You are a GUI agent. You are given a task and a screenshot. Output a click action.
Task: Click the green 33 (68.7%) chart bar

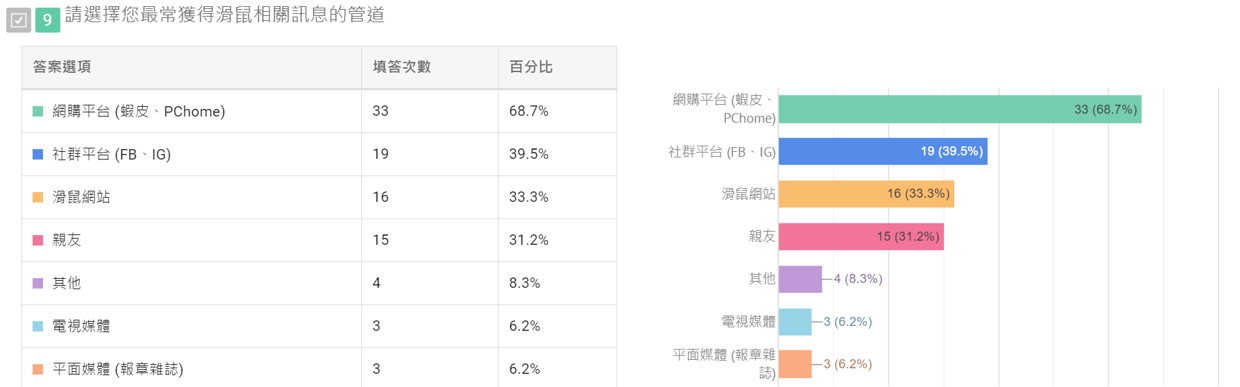[x=960, y=110]
